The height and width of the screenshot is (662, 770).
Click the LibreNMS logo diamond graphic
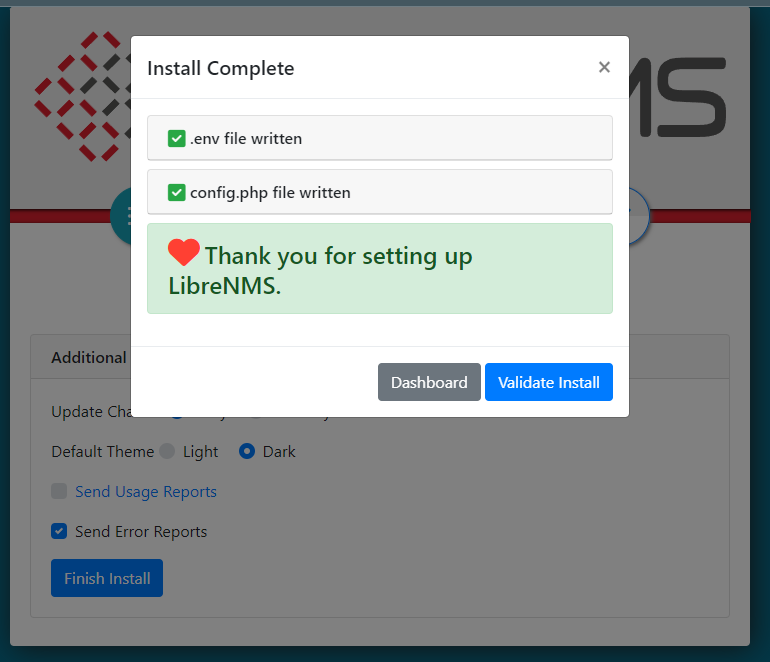82,96
